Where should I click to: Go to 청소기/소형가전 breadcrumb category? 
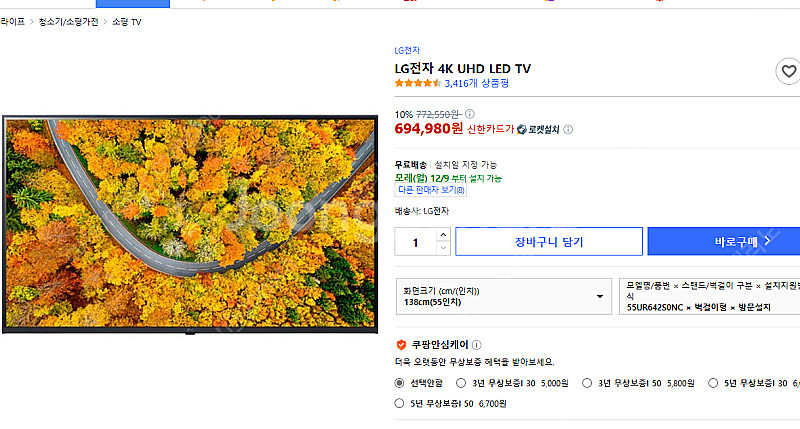[x=68, y=22]
